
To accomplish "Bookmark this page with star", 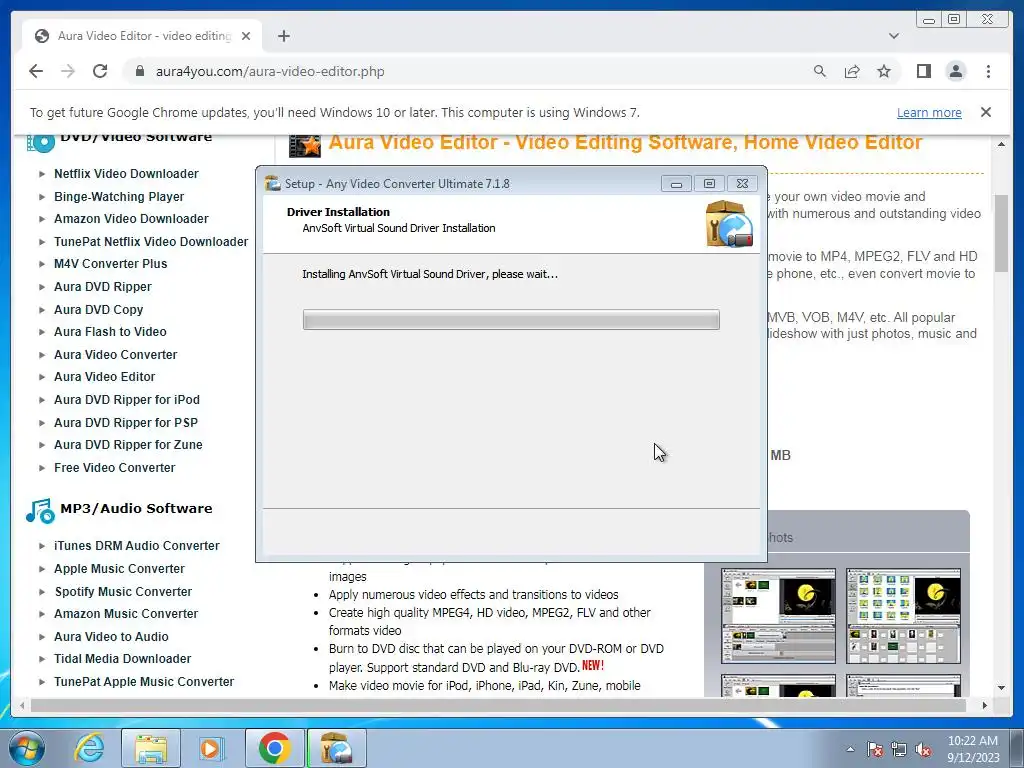I will point(884,71).
